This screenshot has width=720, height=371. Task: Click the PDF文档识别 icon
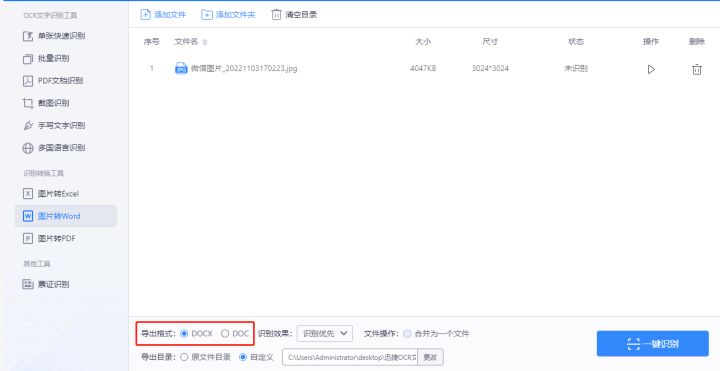(28, 81)
